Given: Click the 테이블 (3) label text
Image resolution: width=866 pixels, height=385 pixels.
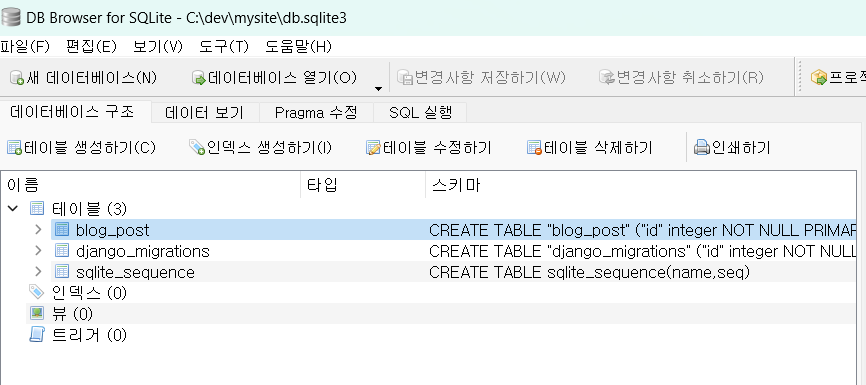Looking at the screenshot, I should pos(89,209).
